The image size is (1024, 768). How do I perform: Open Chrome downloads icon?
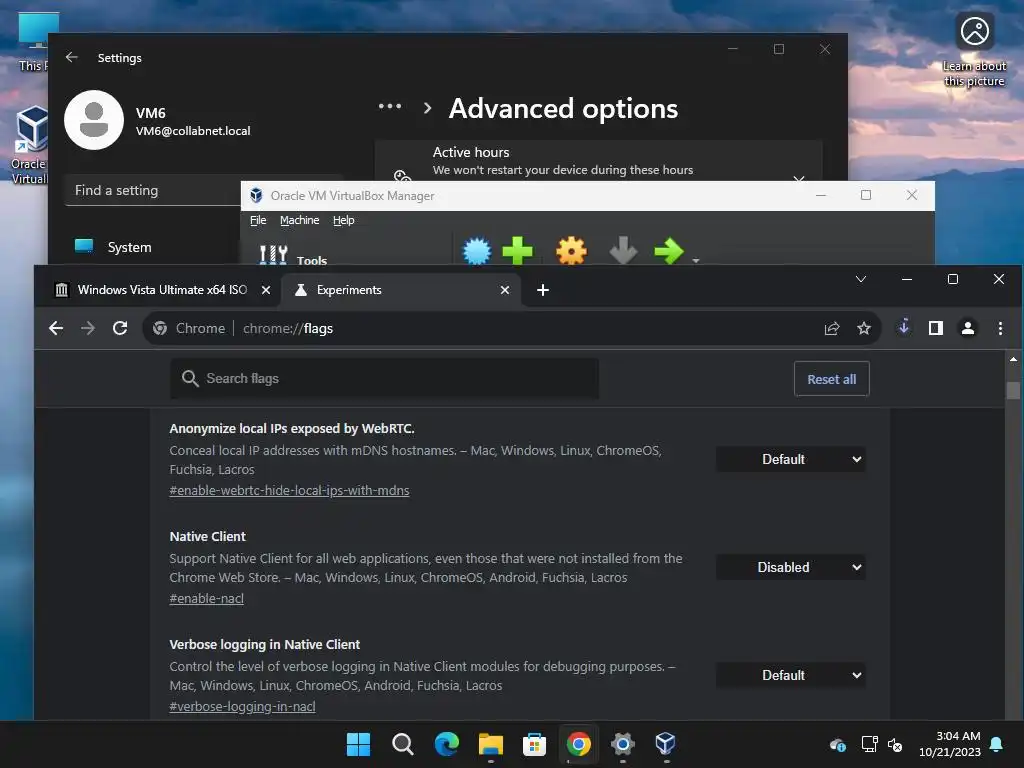tap(904, 327)
